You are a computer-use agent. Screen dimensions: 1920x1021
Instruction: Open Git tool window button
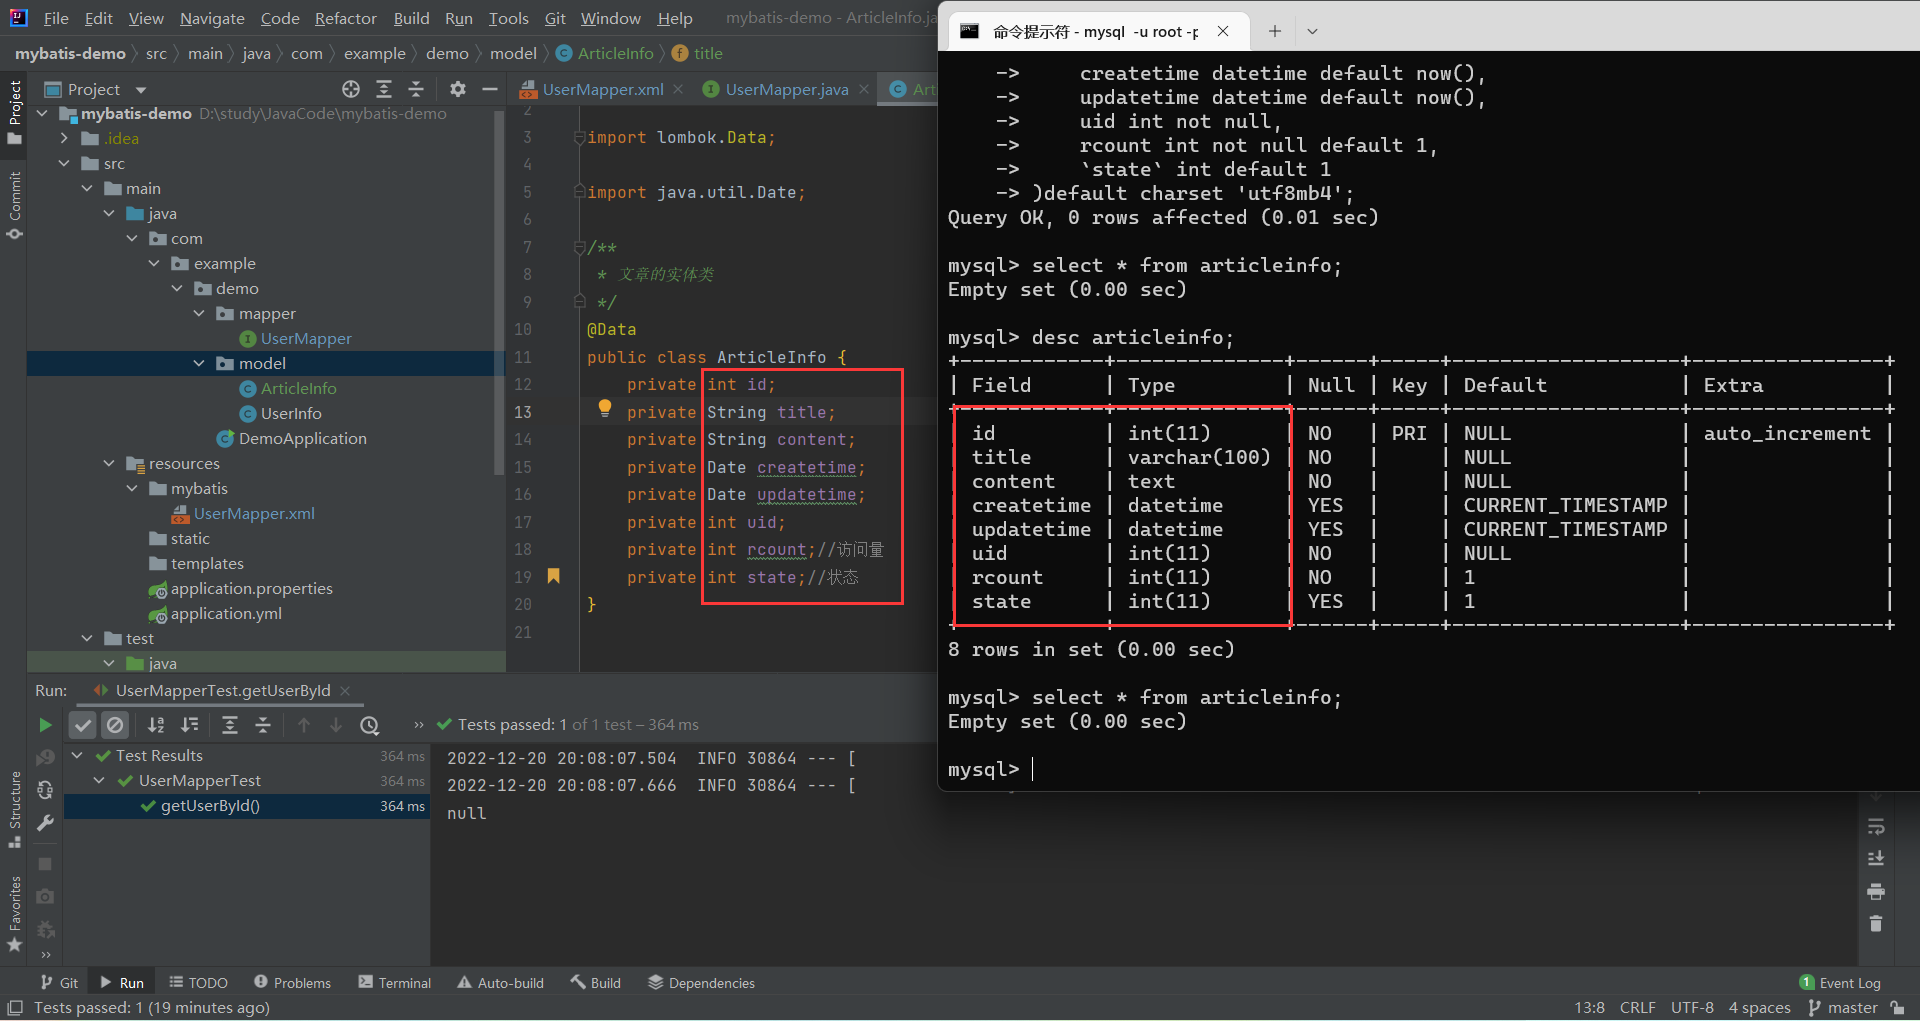tap(59, 983)
